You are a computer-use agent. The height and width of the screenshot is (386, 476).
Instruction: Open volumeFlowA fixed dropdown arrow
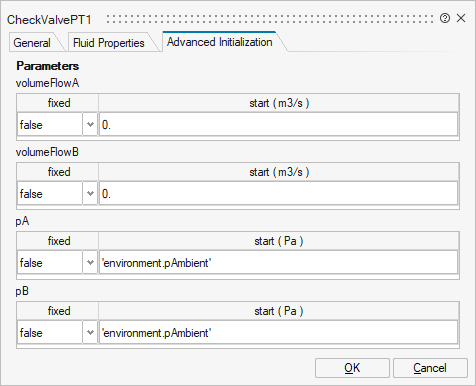90,124
